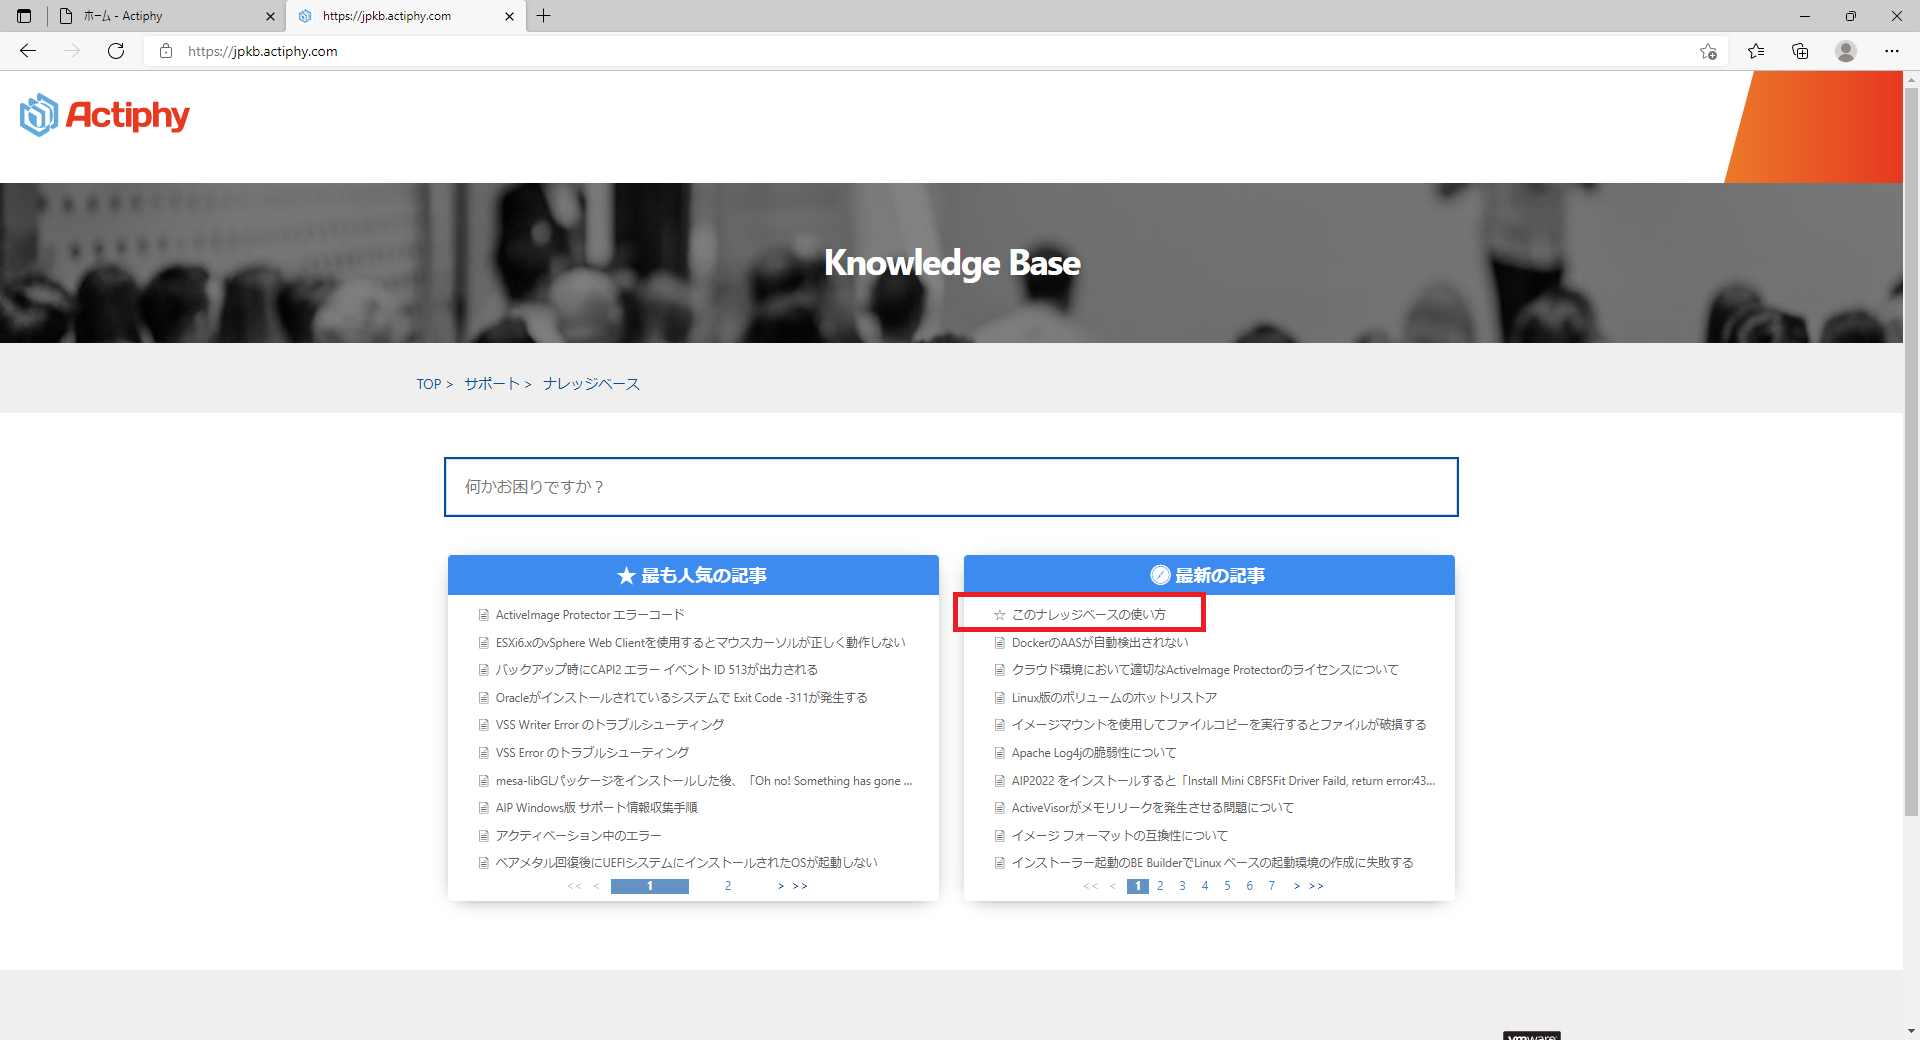Open ActiveVisorがメモリリーク article
This screenshot has width=1920, height=1040.
coord(1153,808)
